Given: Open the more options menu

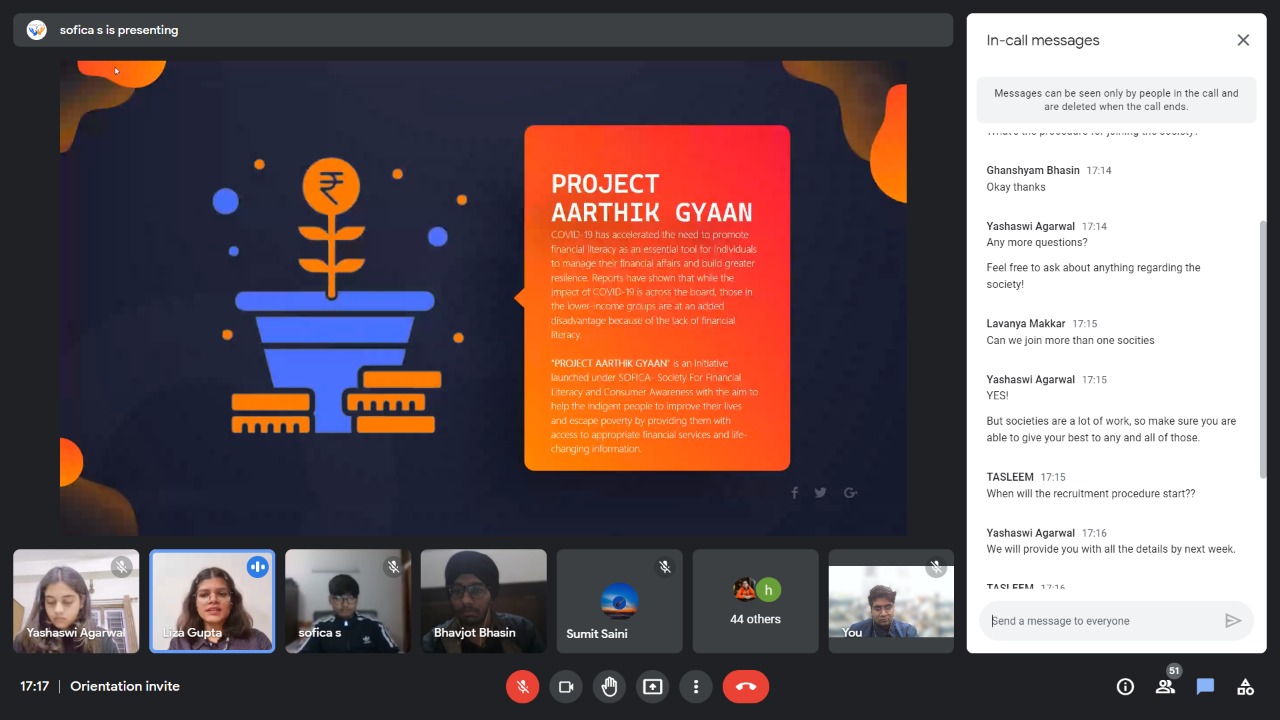Looking at the screenshot, I should pos(696,687).
